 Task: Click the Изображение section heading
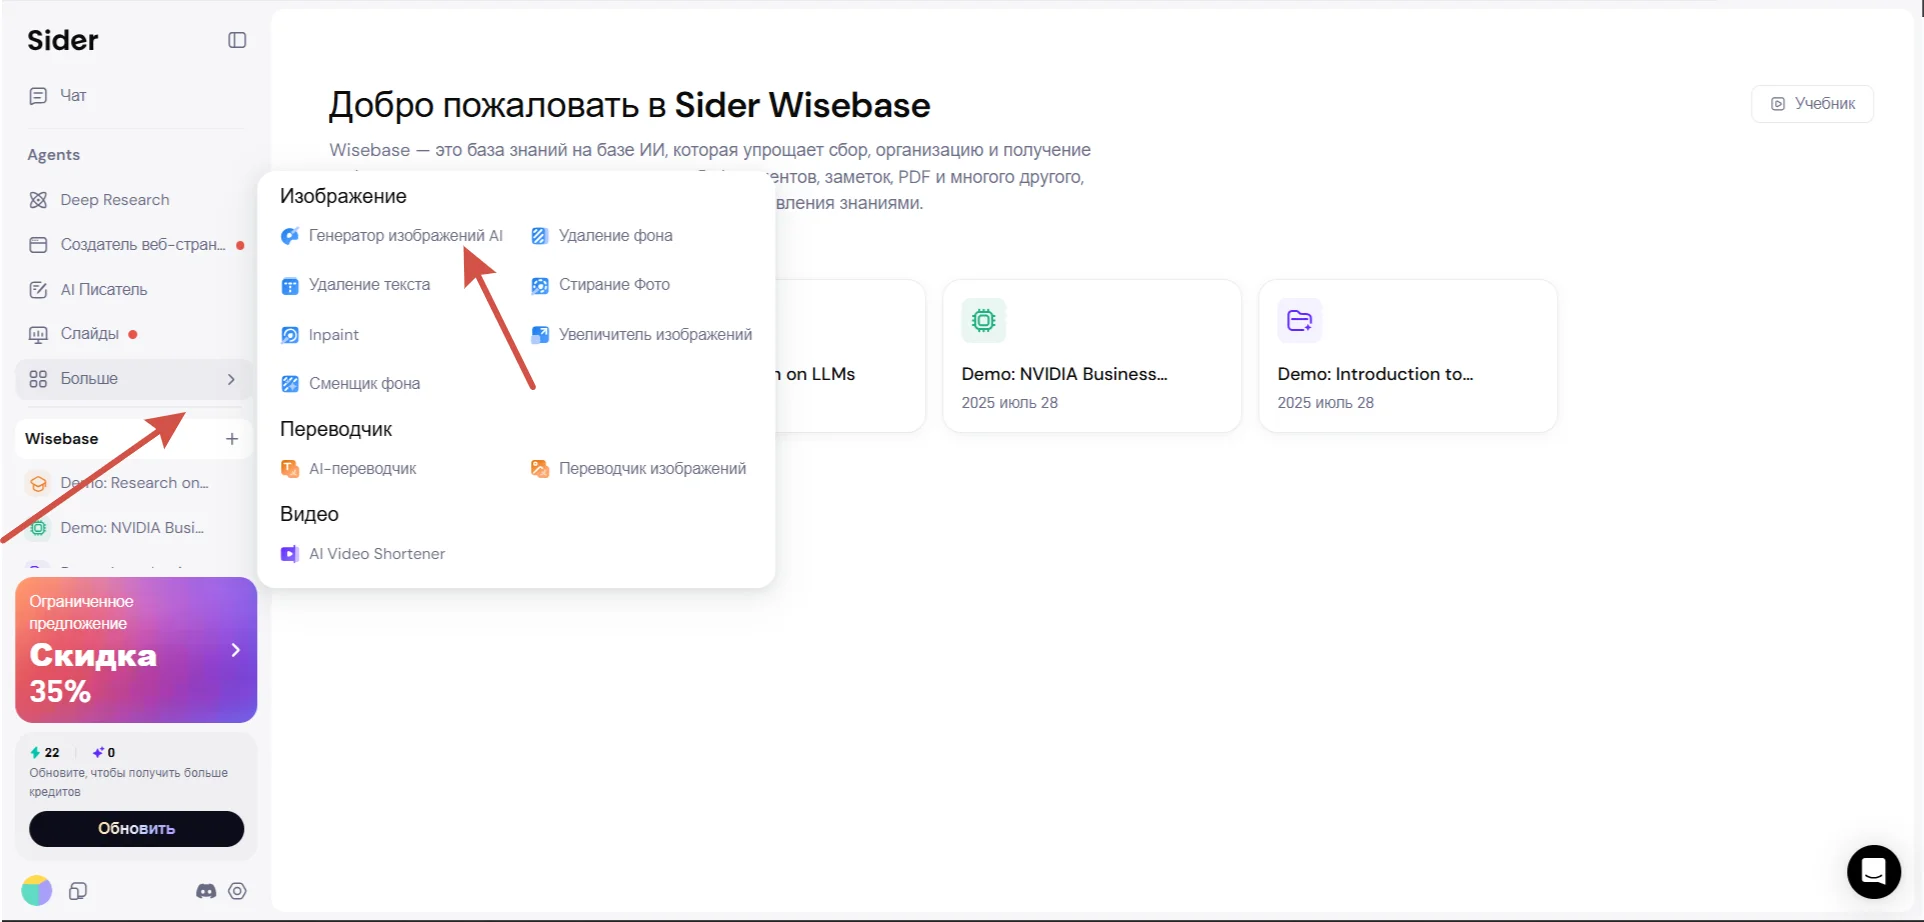343,196
